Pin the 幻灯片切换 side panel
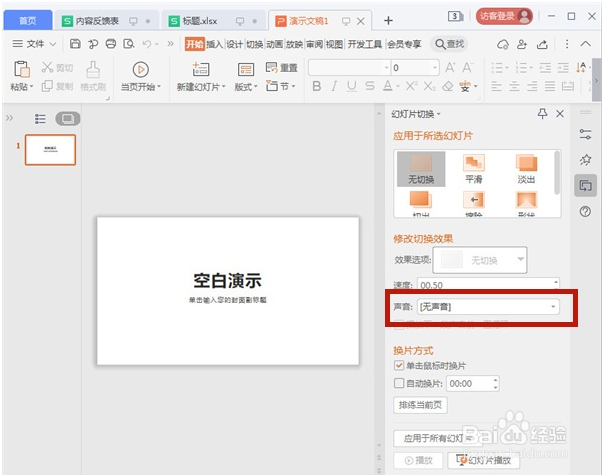This screenshot has height=475, width=603. point(542,113)
